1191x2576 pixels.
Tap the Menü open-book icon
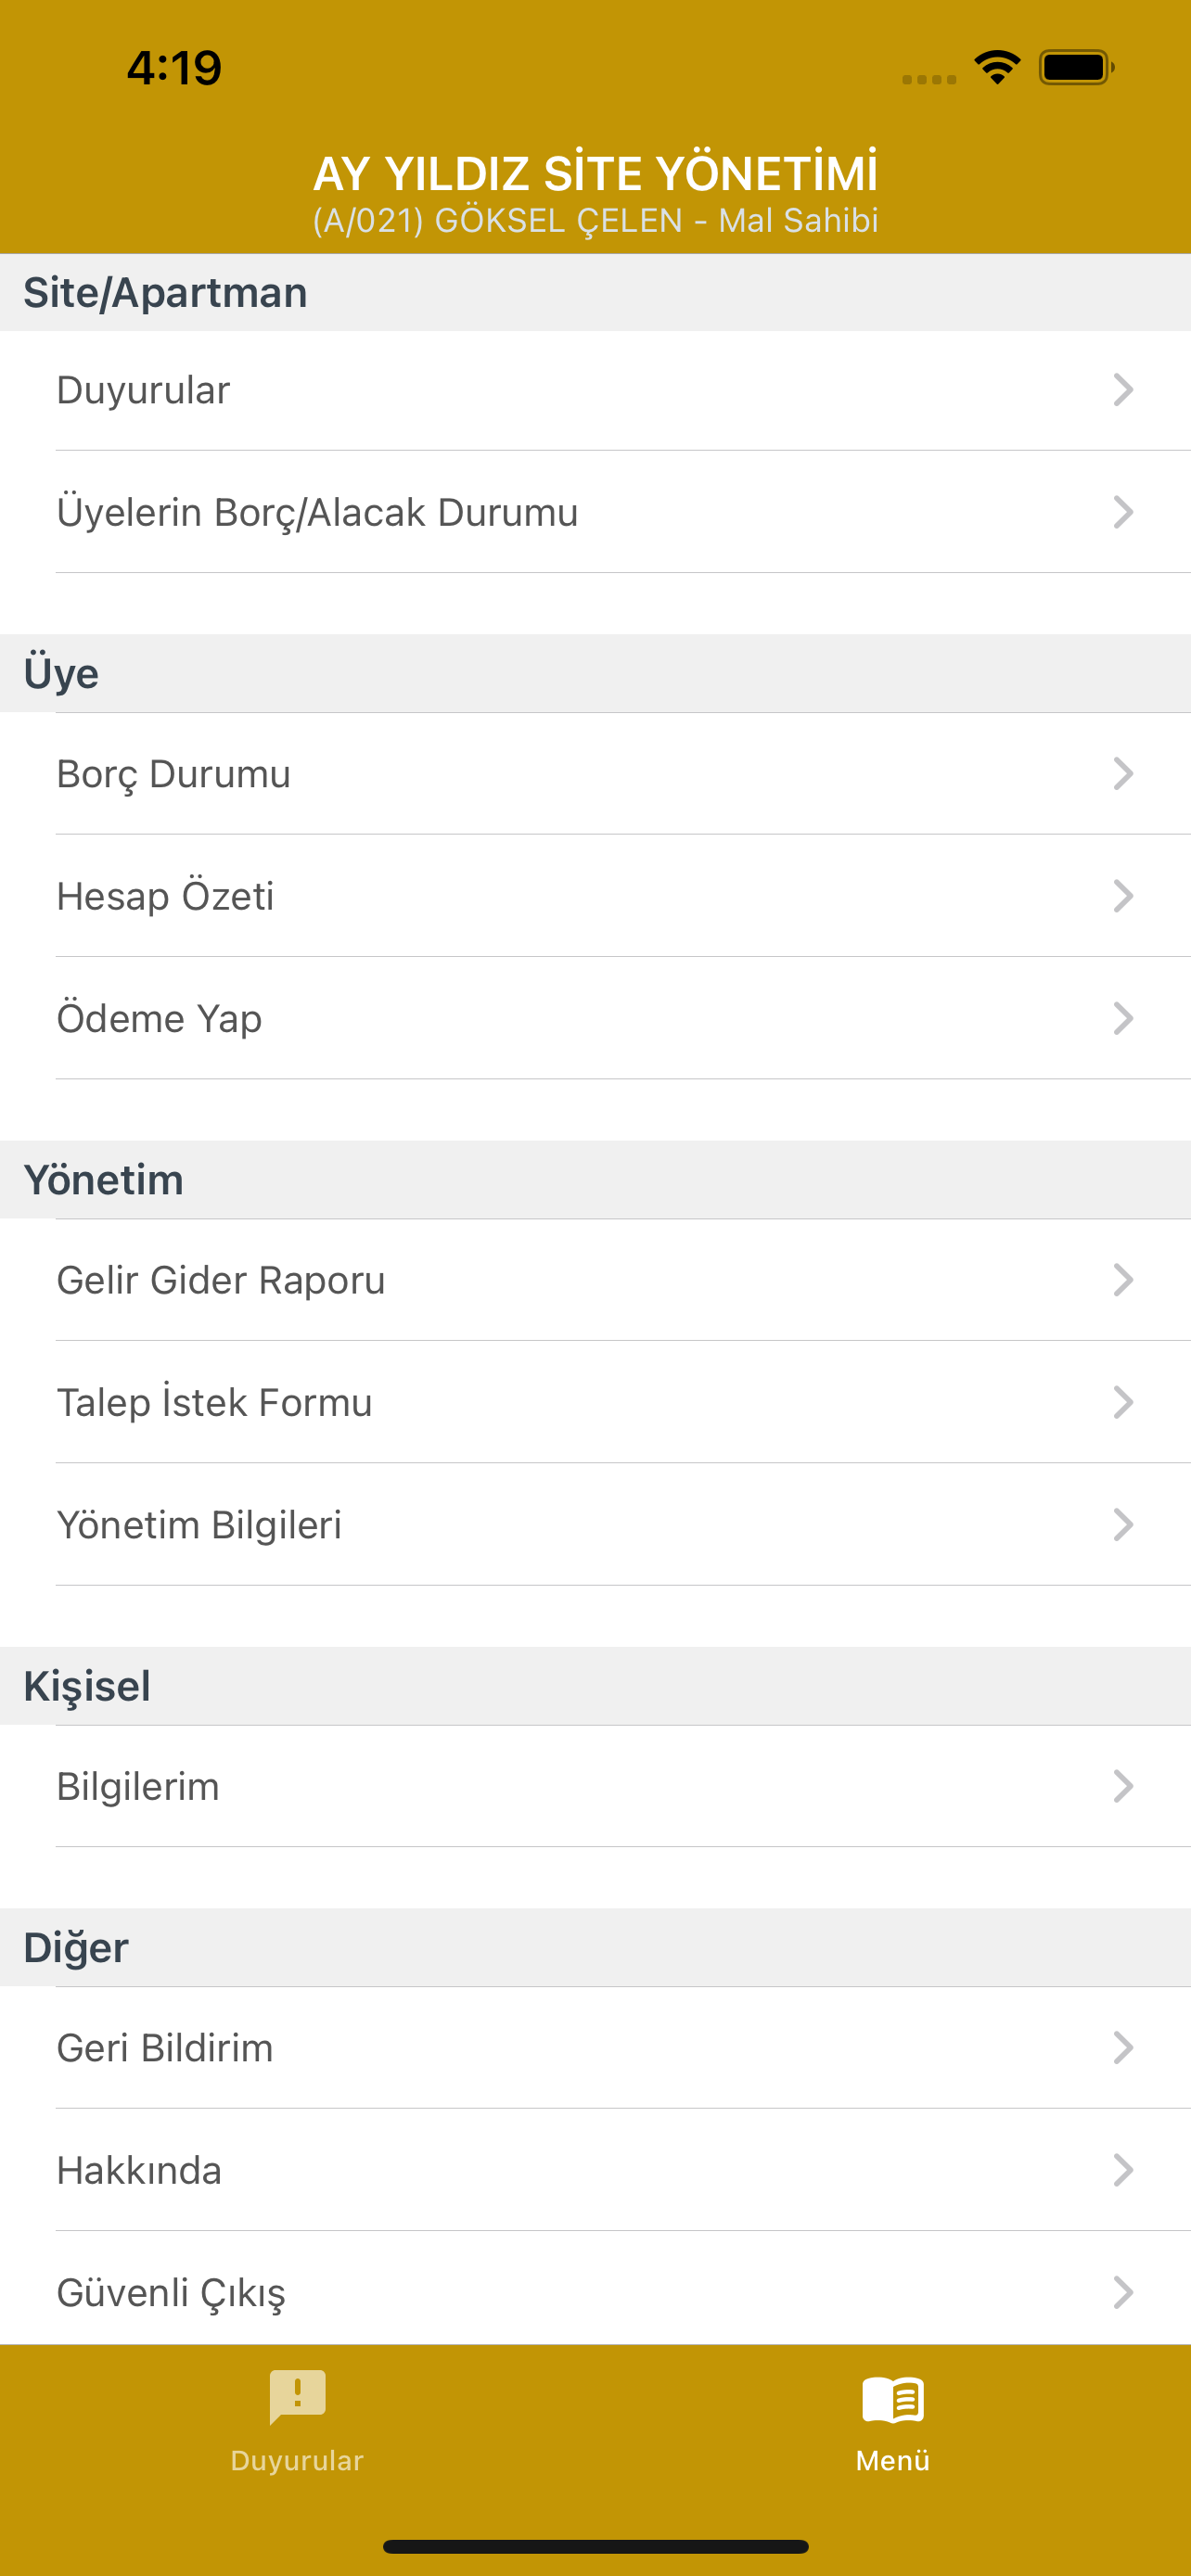[x=893, y=2399]
